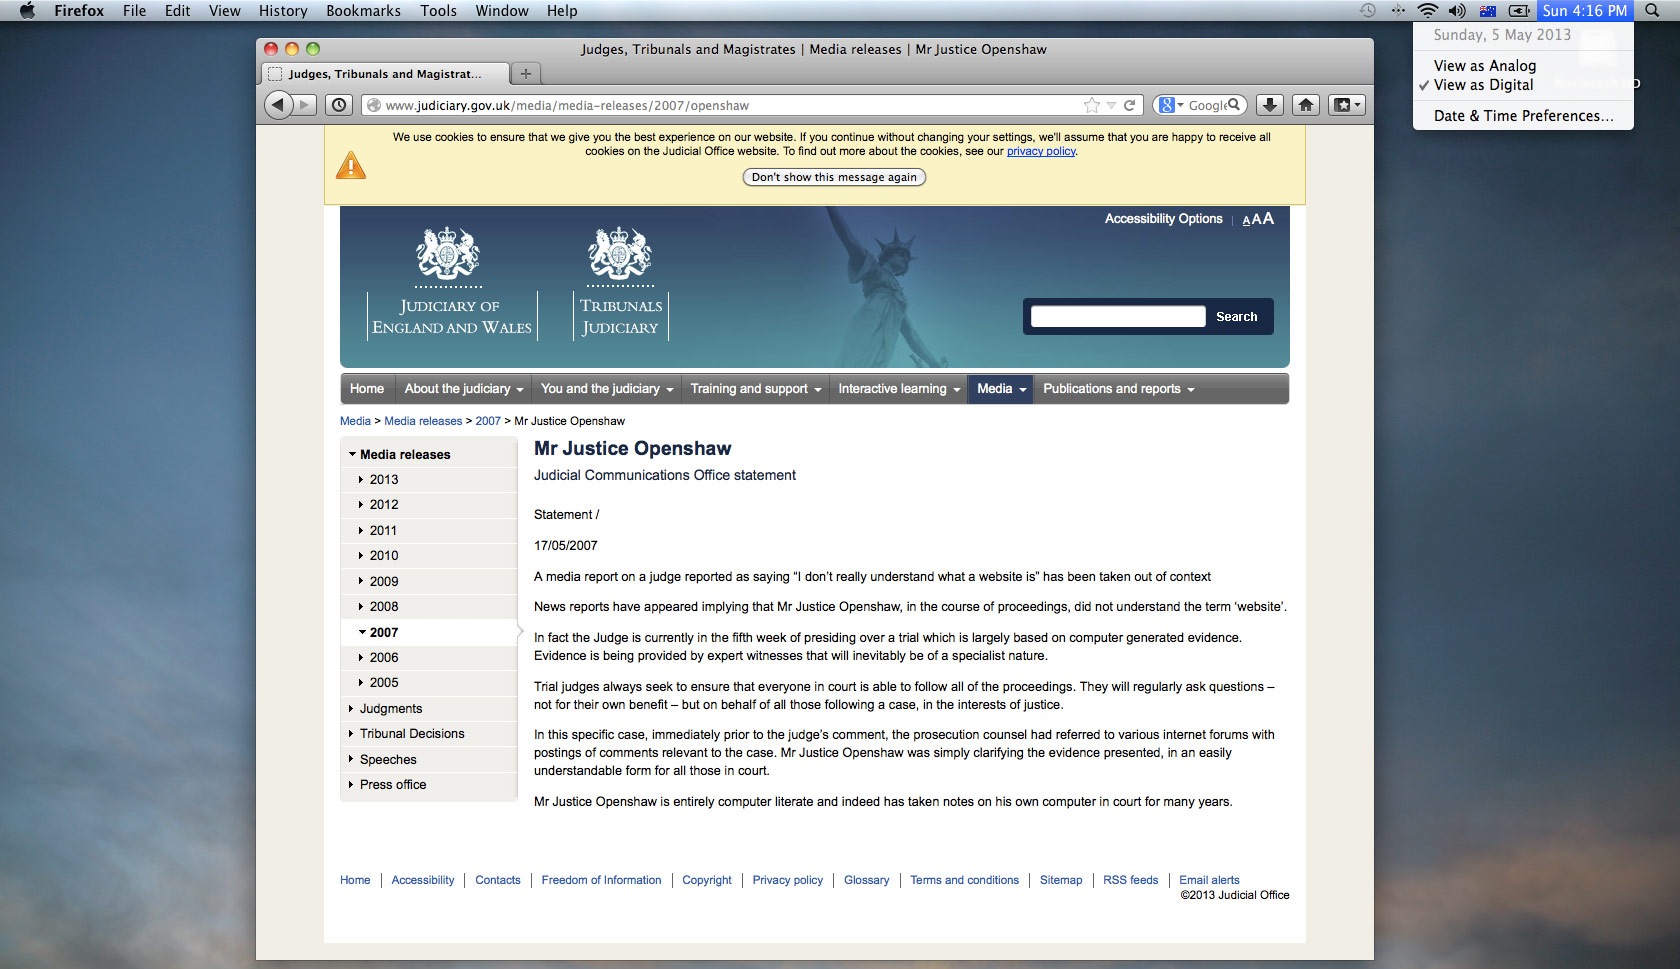Screen dimensions: 1680x969
Task: Click the Wi-Fi status icon
Action: tap(1428, 11)
